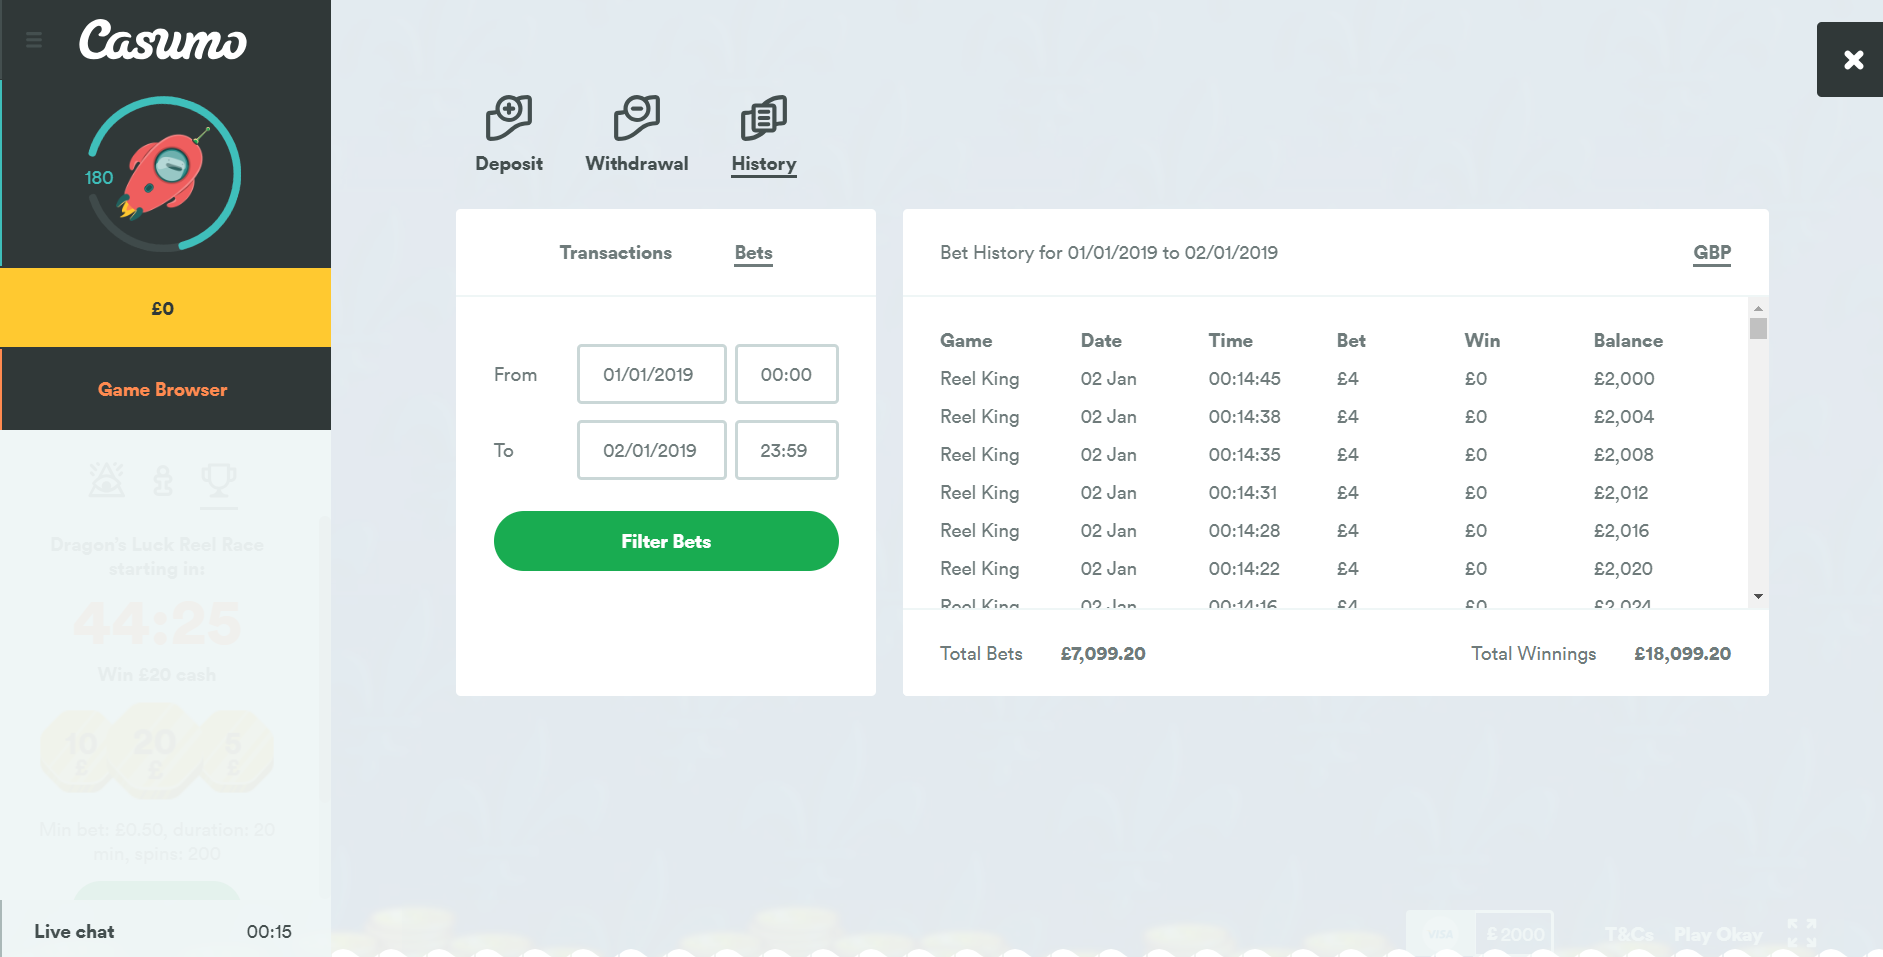
Task: Click the bet history scrollbar thumb
Action: [1758, 328]
